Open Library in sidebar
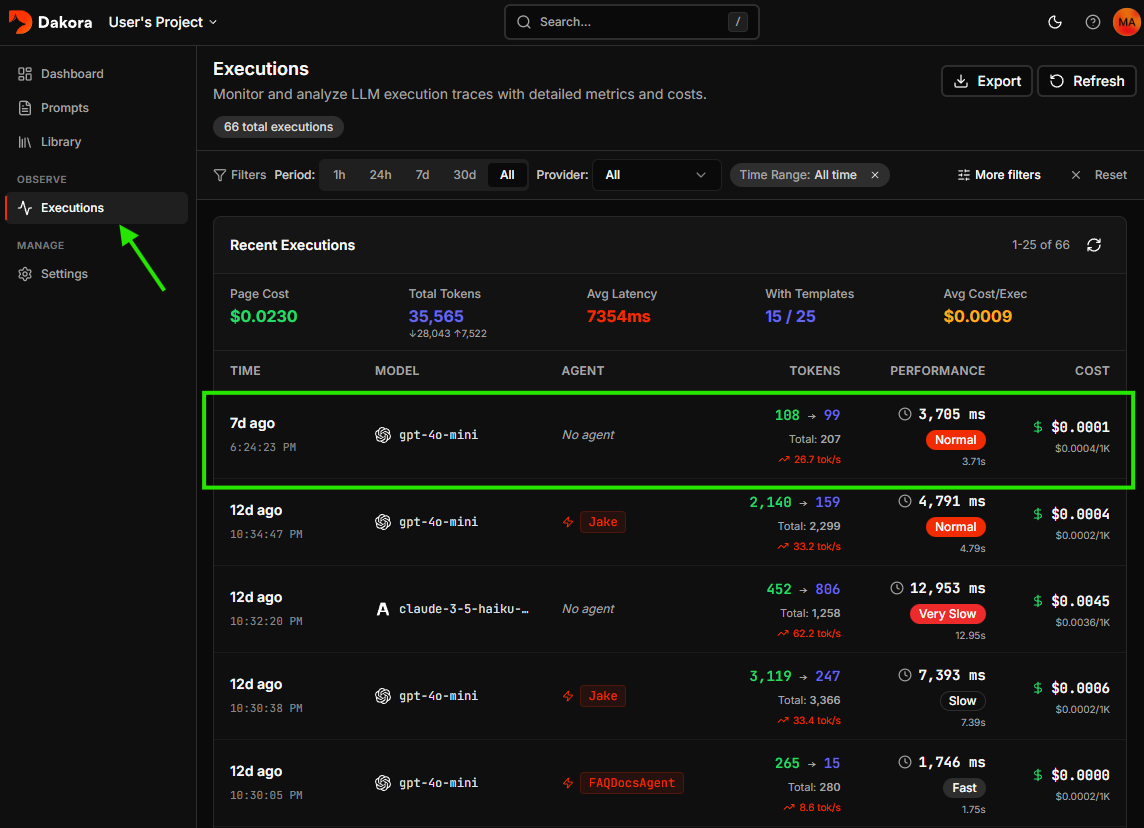This screenshot has width=1144, height=828. pos(96,142)
